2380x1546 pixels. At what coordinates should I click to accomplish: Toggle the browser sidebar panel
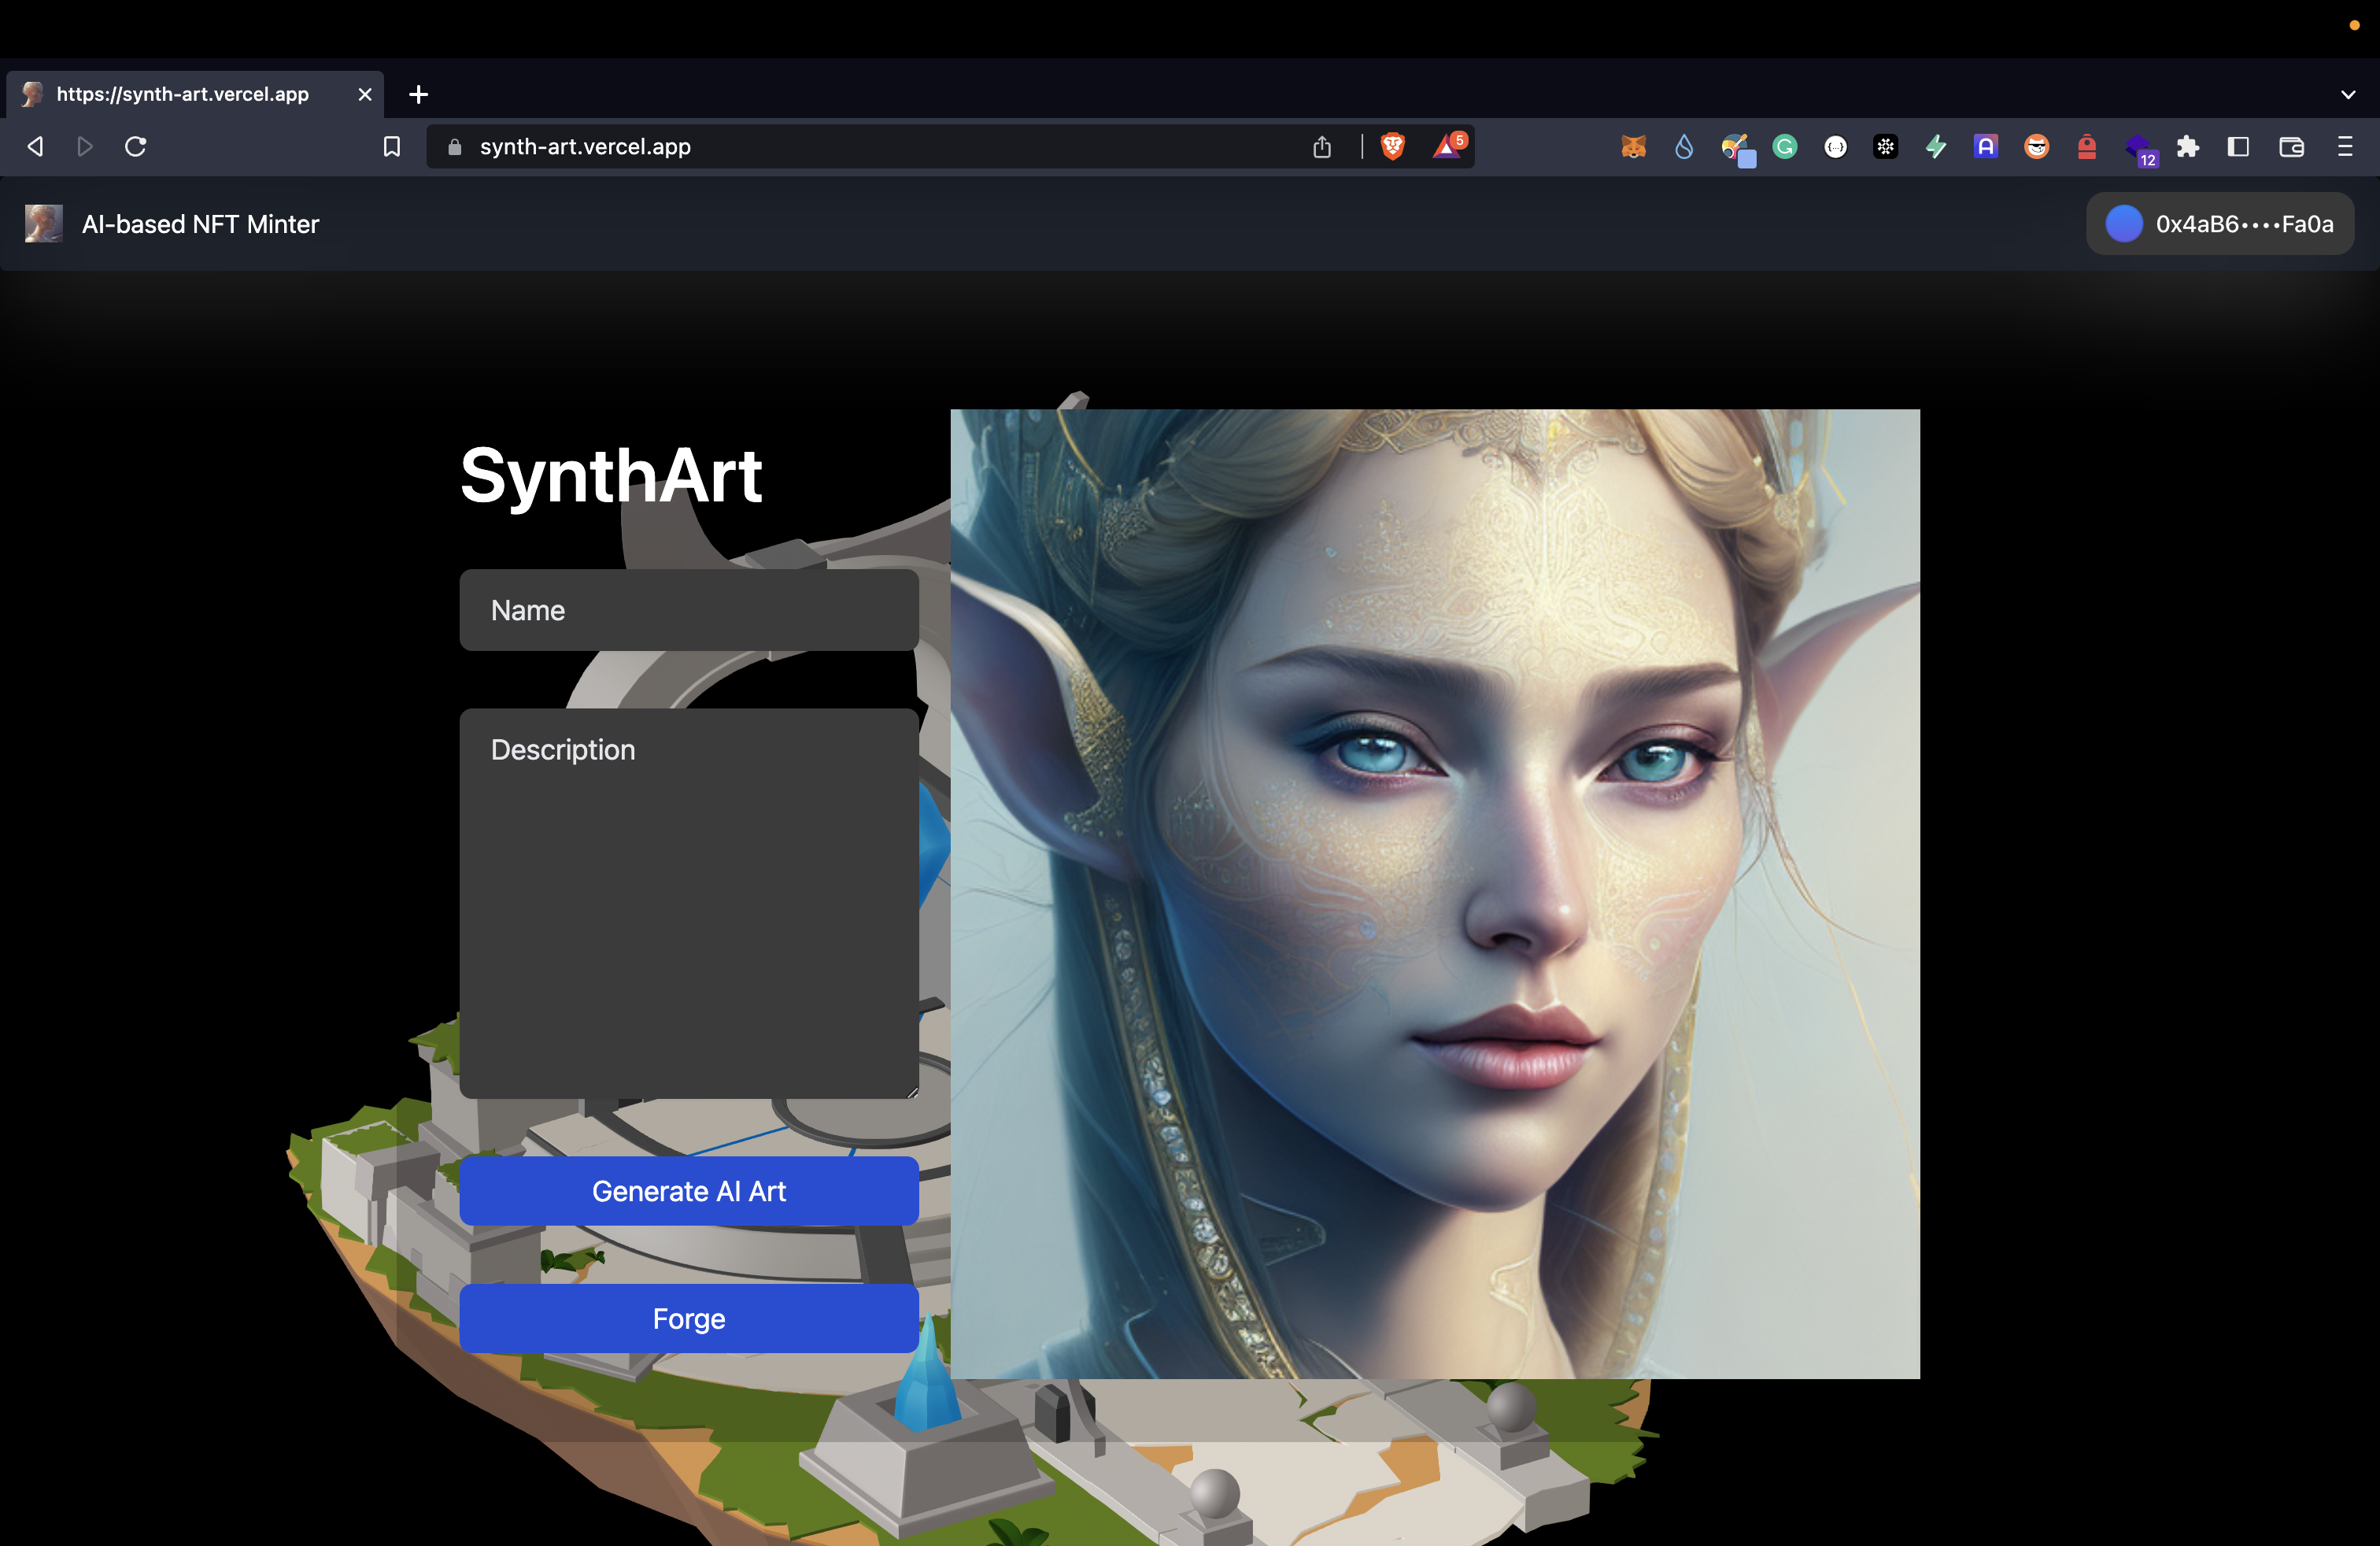[2239, 147]
